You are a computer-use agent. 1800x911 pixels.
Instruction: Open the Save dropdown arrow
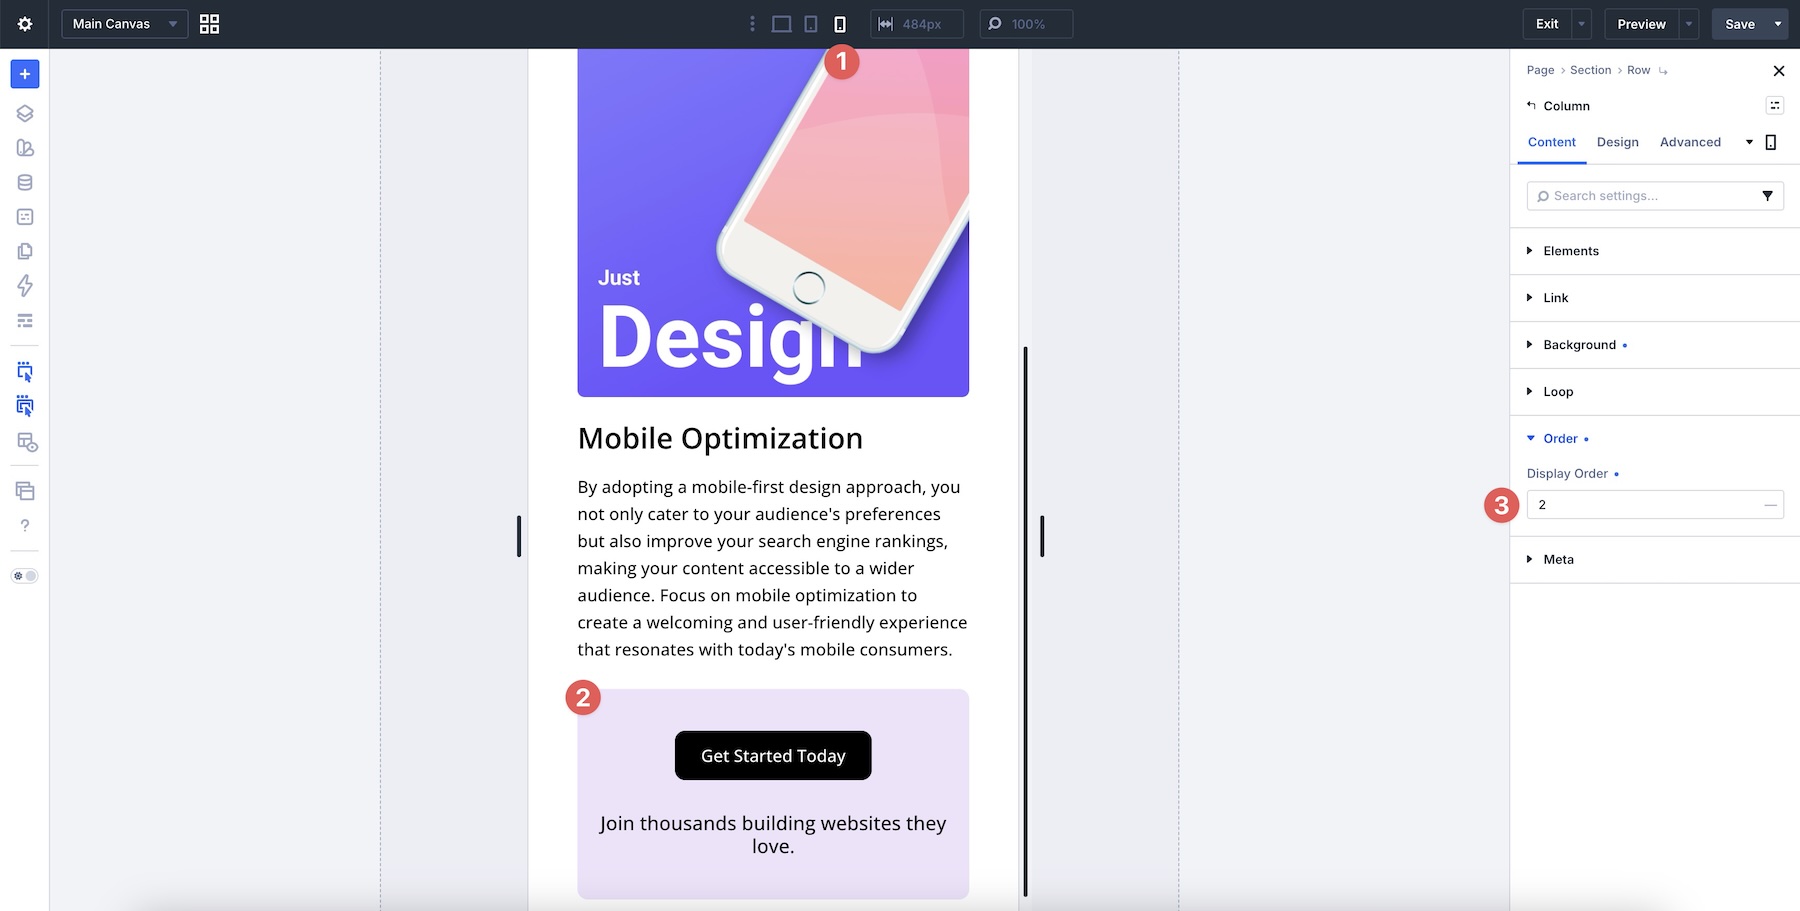1778,24
